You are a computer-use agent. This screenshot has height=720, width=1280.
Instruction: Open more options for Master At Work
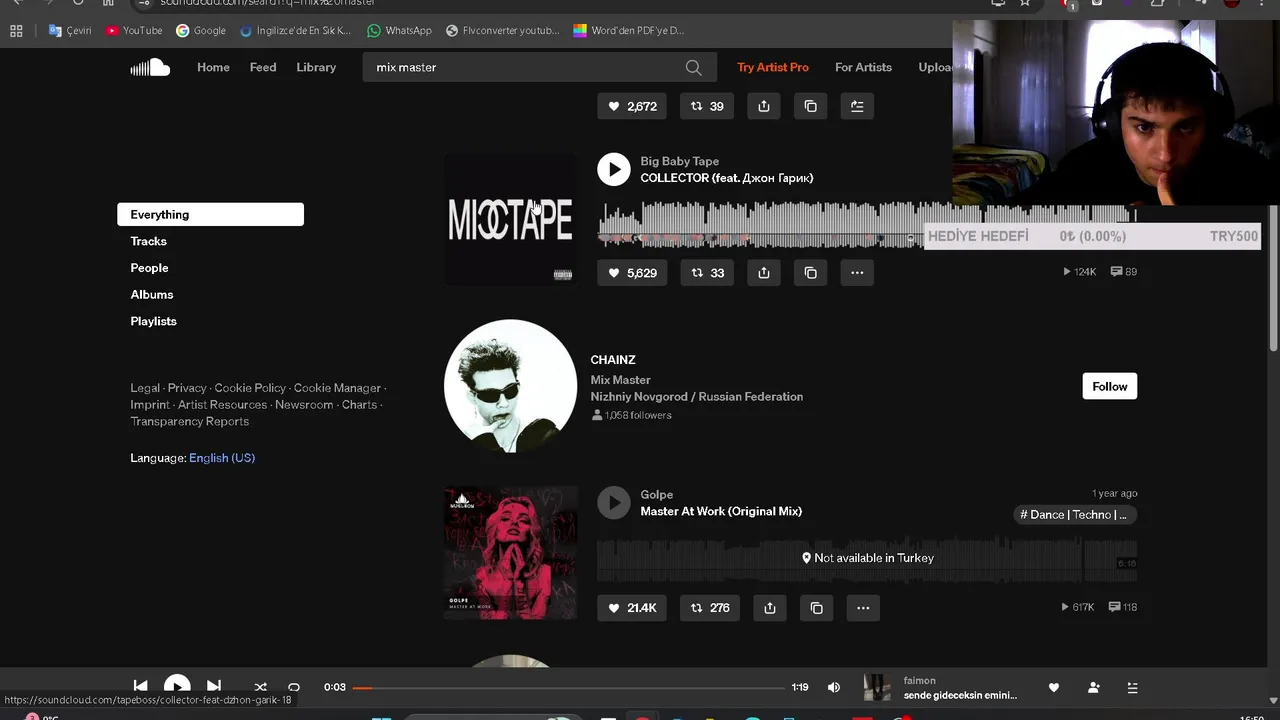pos(863,608)
